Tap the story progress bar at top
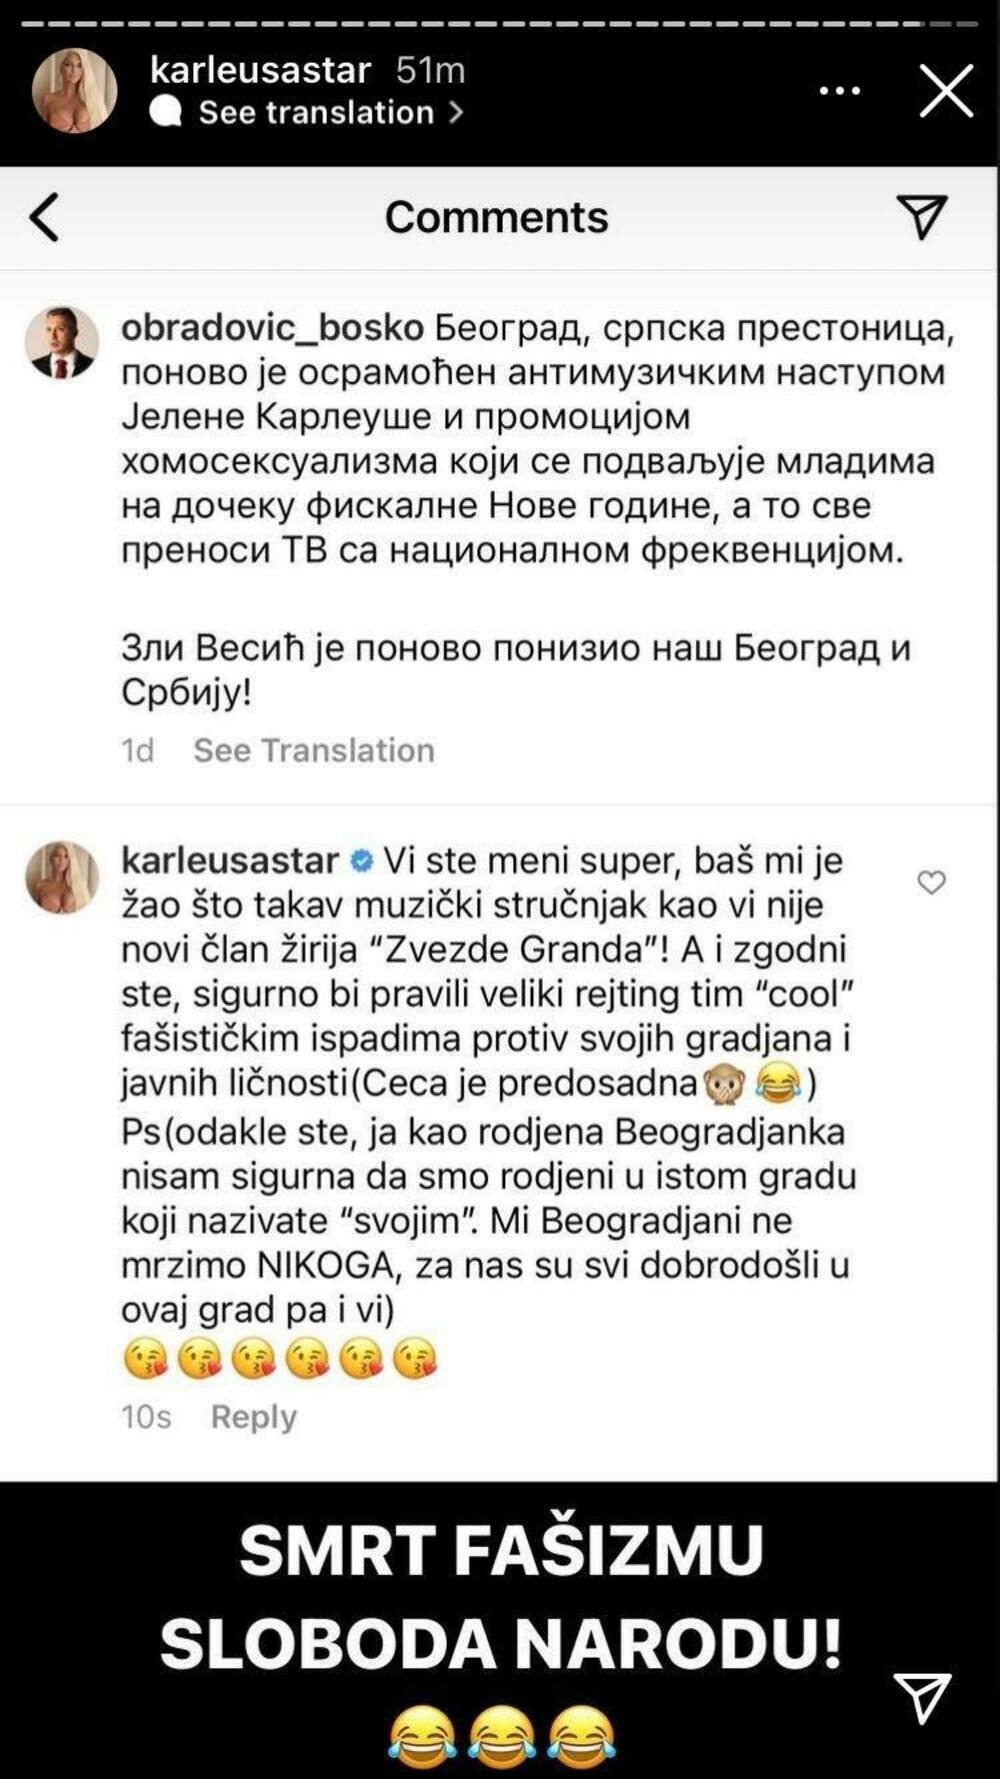The width and height of the screenshot is (1000, 1779). 499,22
